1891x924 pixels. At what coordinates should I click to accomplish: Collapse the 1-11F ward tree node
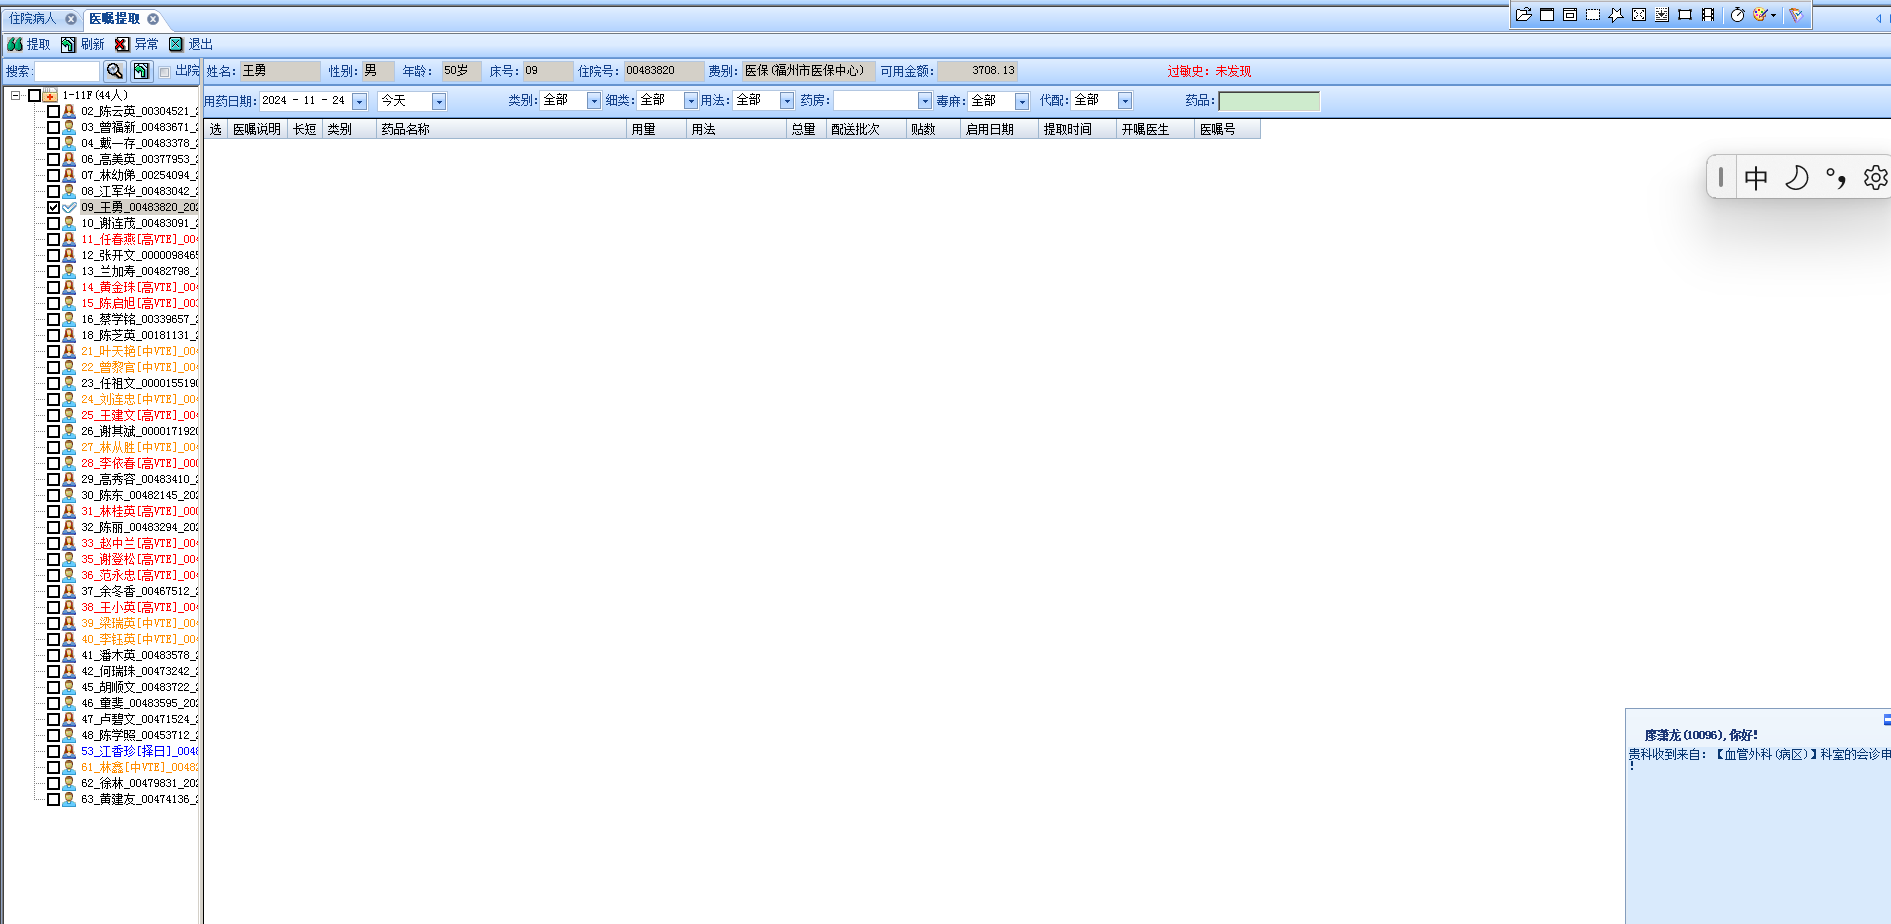point(15,95)
